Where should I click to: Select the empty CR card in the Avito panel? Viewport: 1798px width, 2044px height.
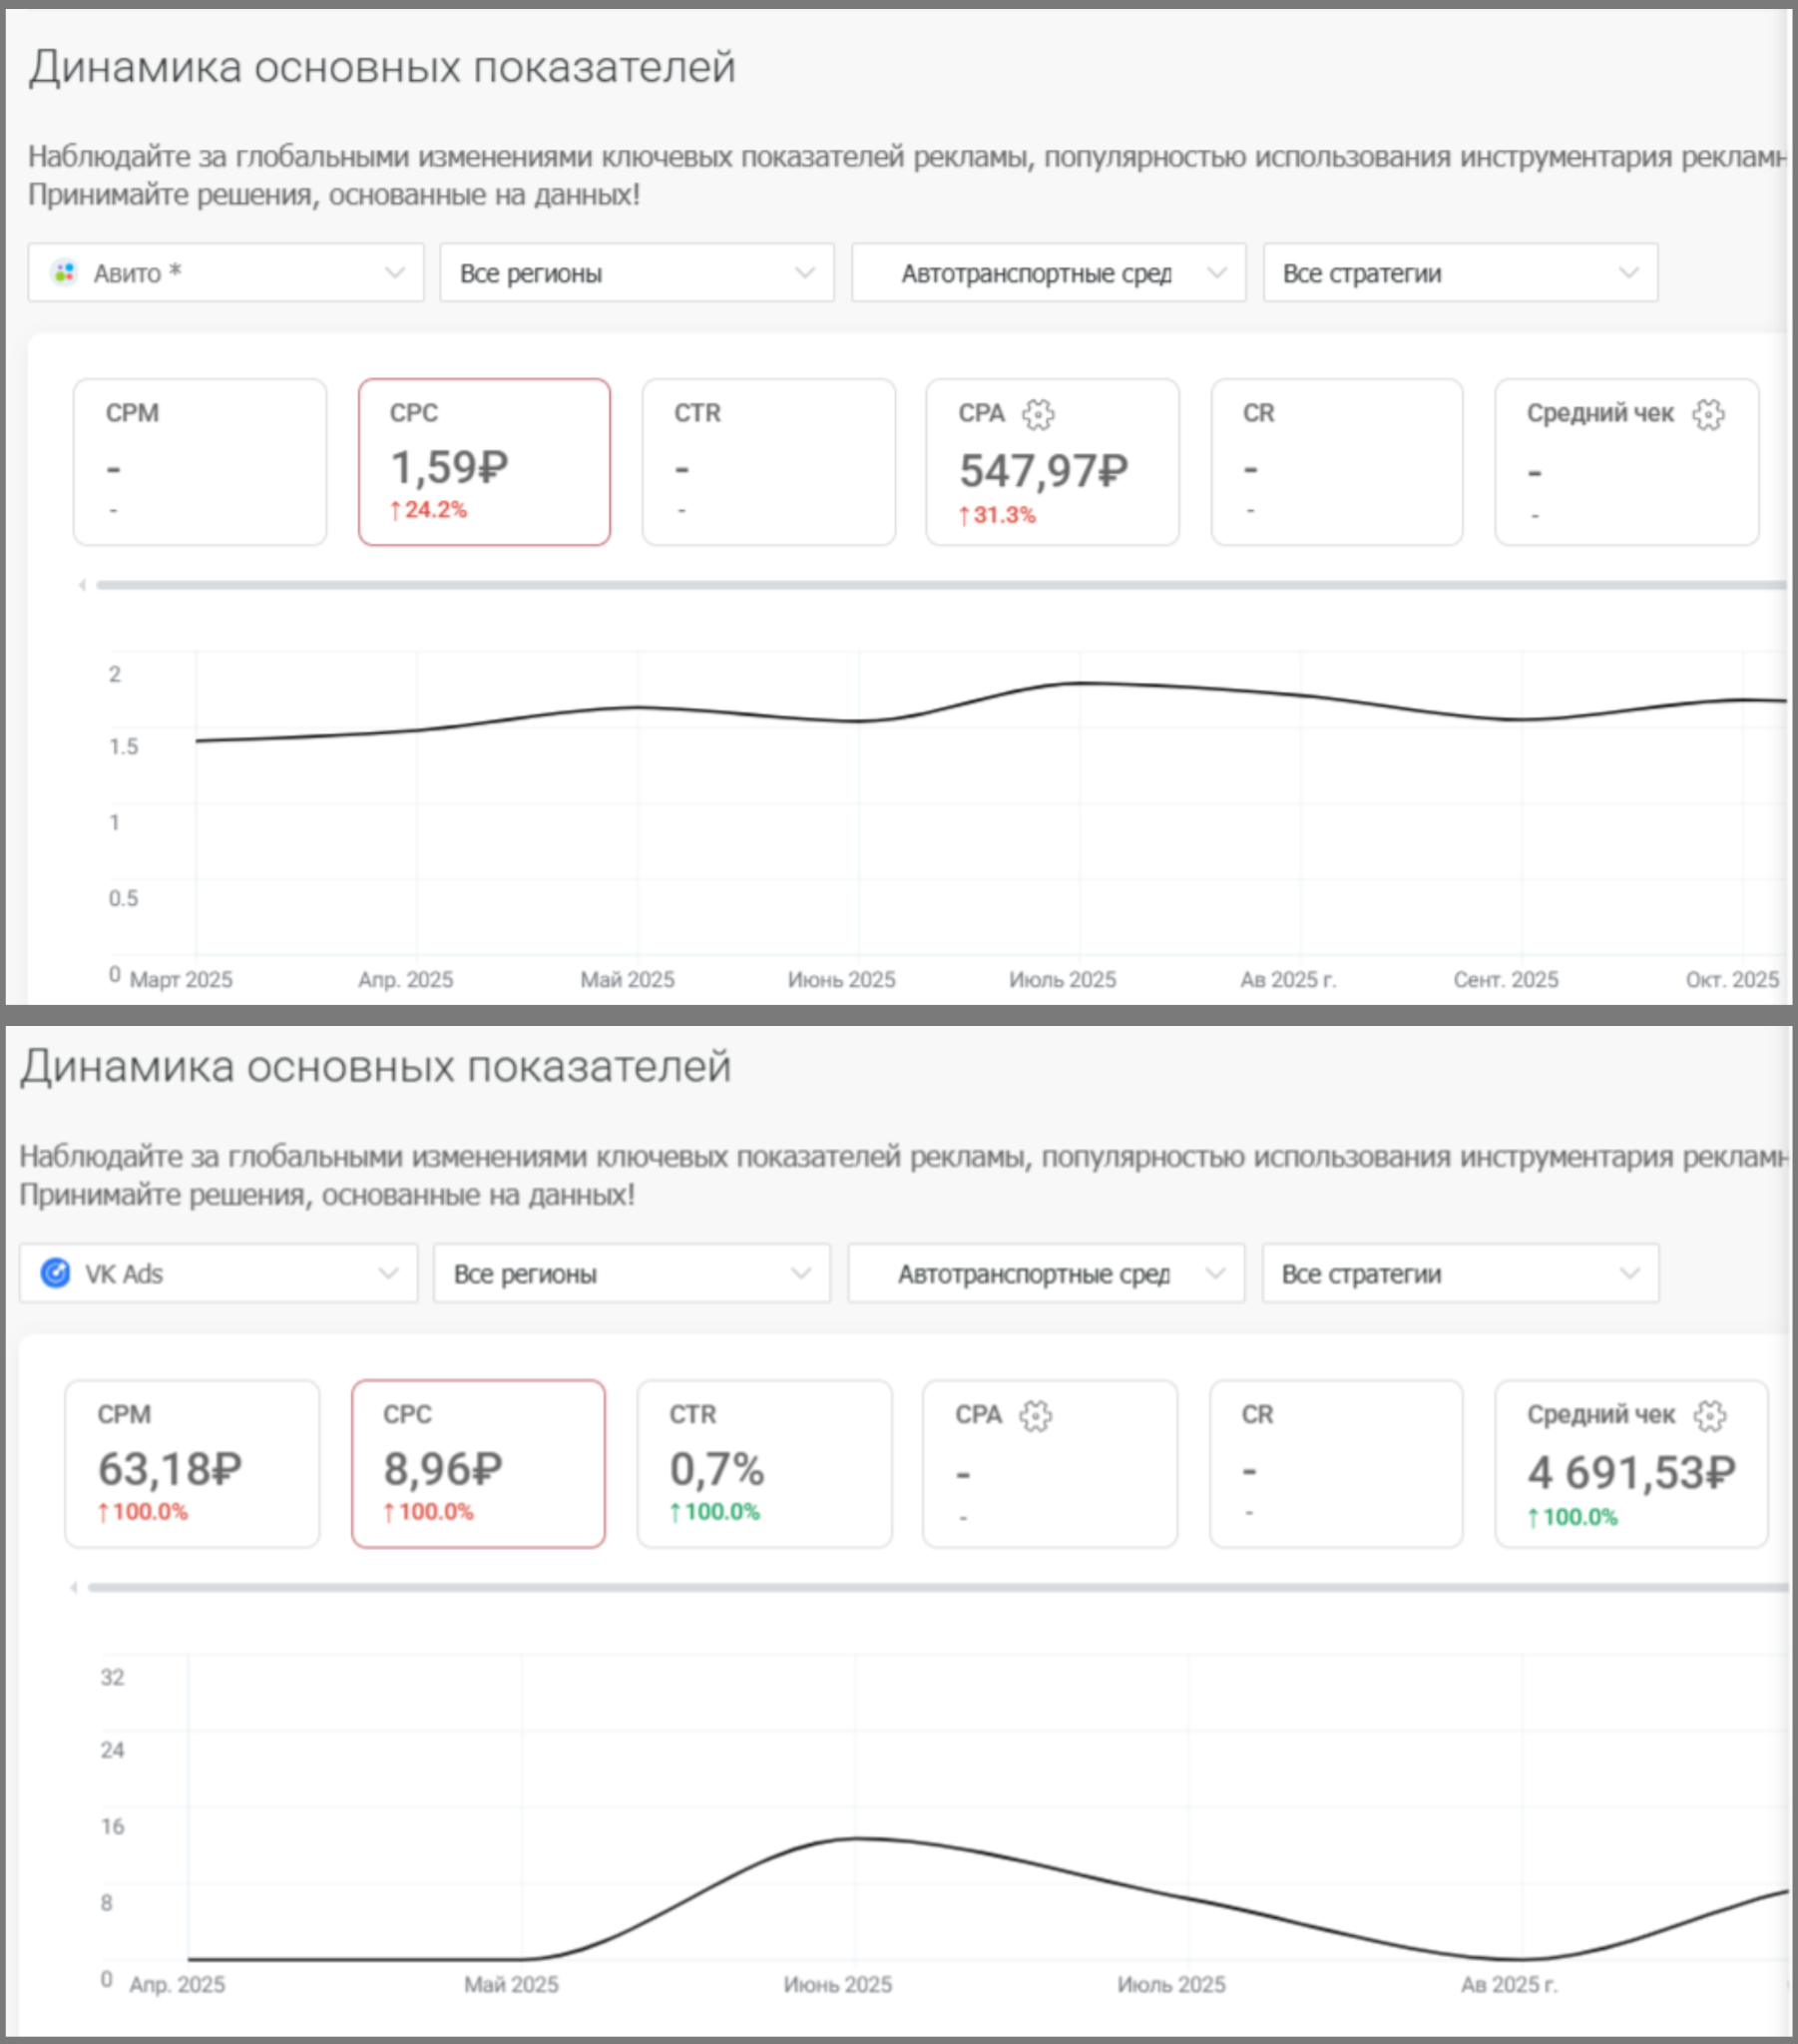tap(1336, 462)
